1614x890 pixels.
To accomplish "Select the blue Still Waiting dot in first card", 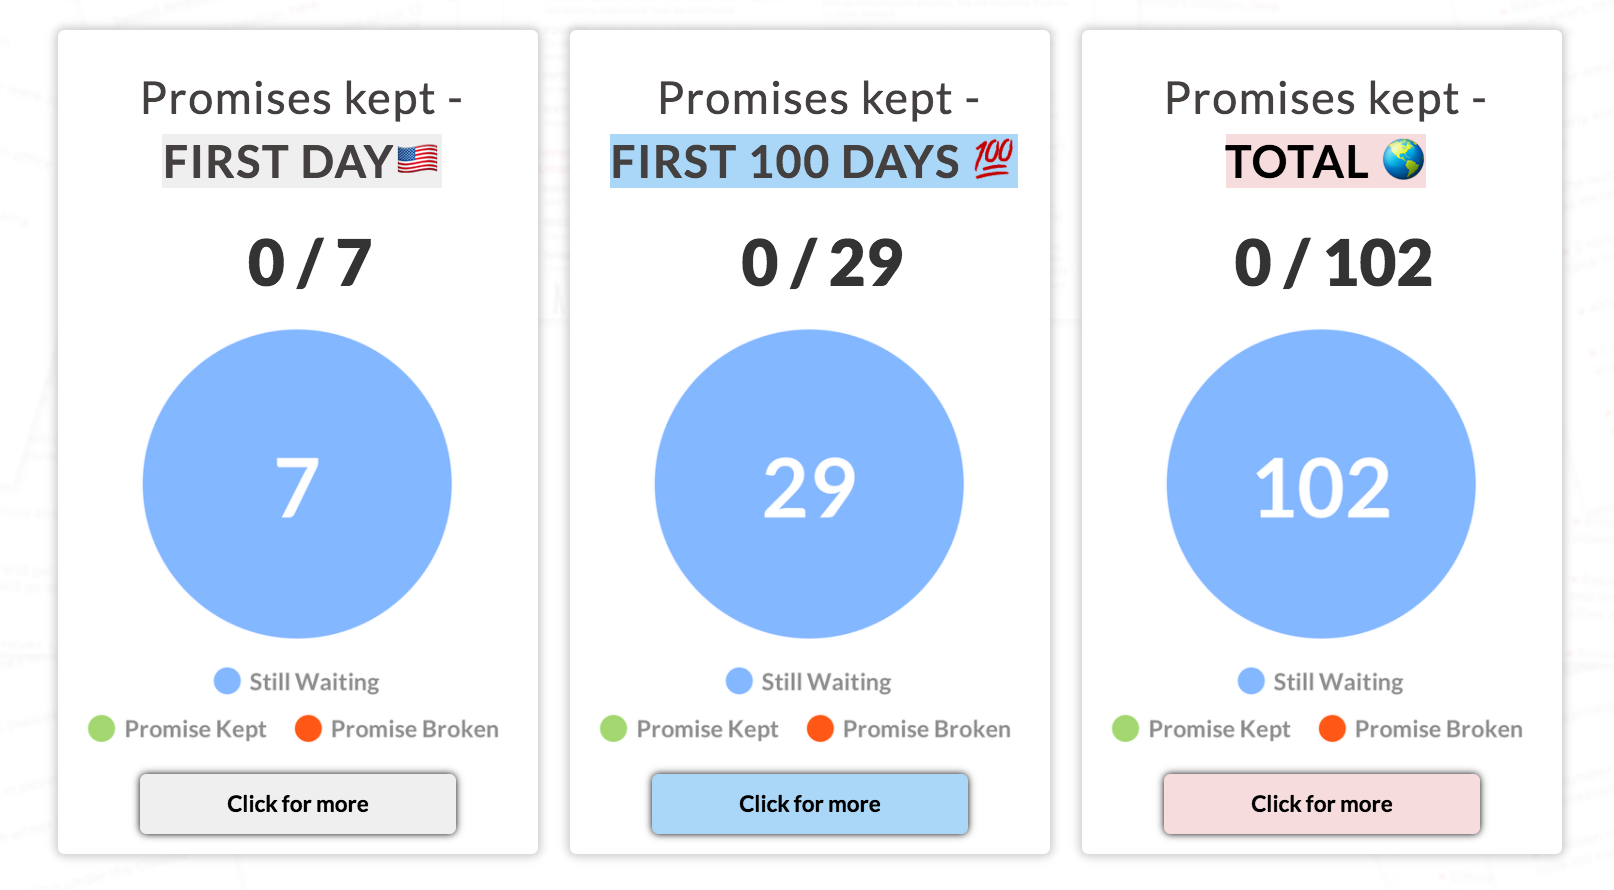I will click(x=227, y=681).
